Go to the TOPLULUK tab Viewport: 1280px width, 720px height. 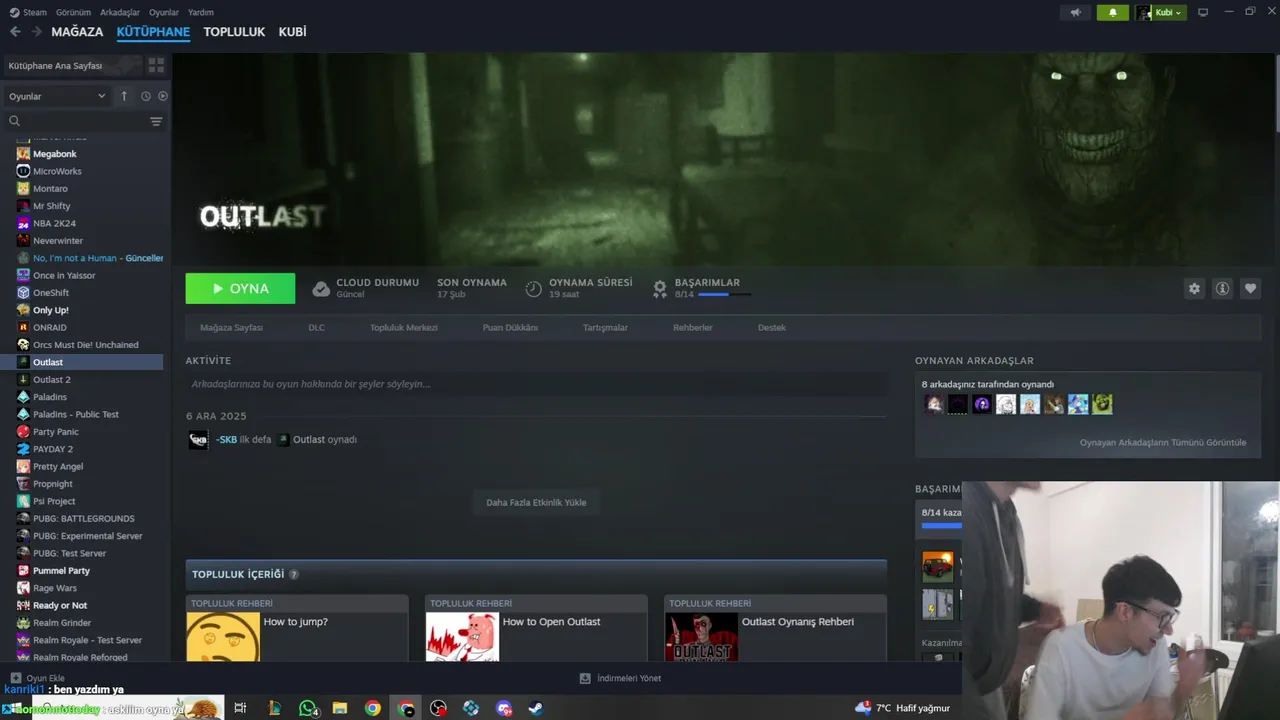(x=234, y=32)
